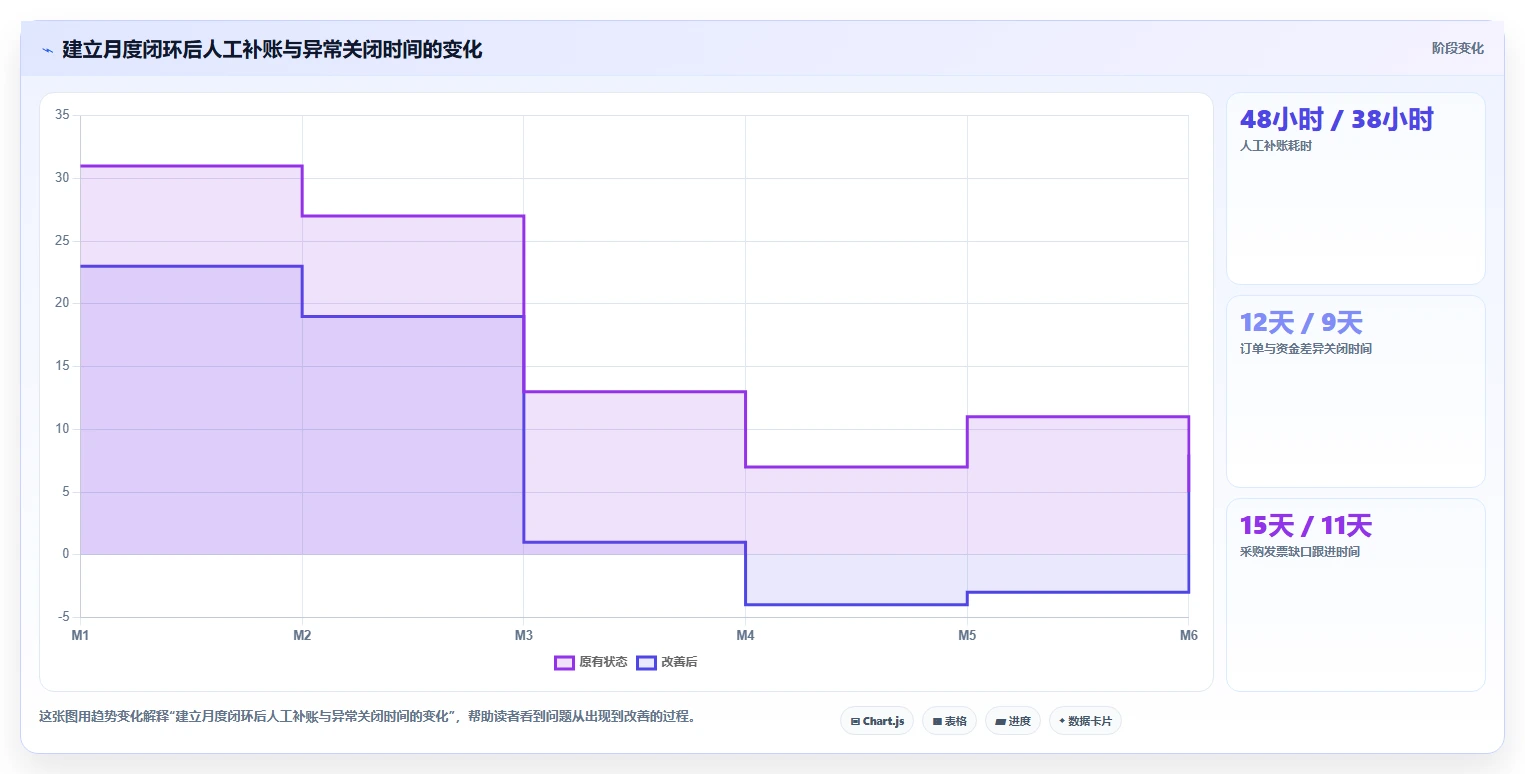The width and height of the screenshot is (1525, 774).
Task: Click the 采购发票缺口跟进时间 card caption
Action: 1299,552
